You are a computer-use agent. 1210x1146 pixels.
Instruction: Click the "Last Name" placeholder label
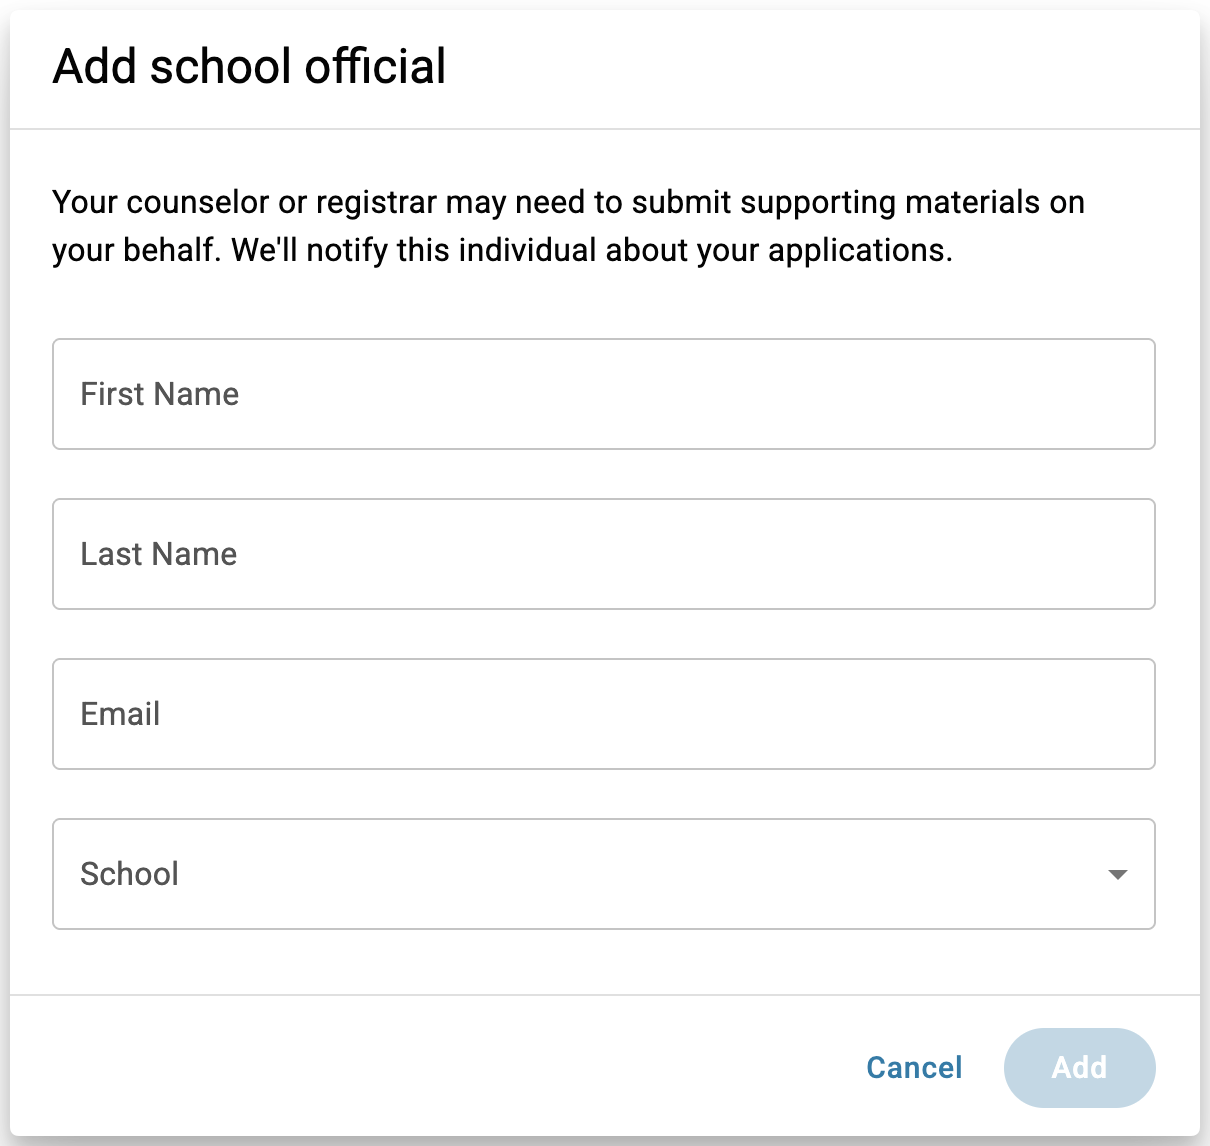pyautogui.click(x=159, y=554)
